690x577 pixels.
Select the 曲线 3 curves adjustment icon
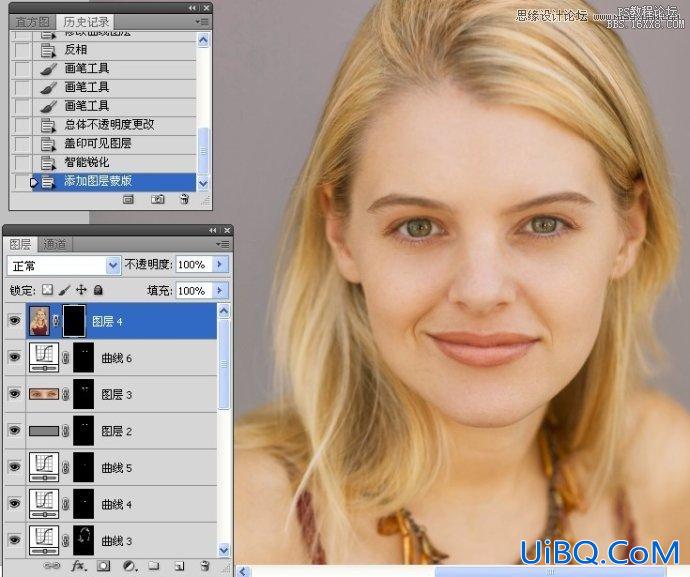44,540
